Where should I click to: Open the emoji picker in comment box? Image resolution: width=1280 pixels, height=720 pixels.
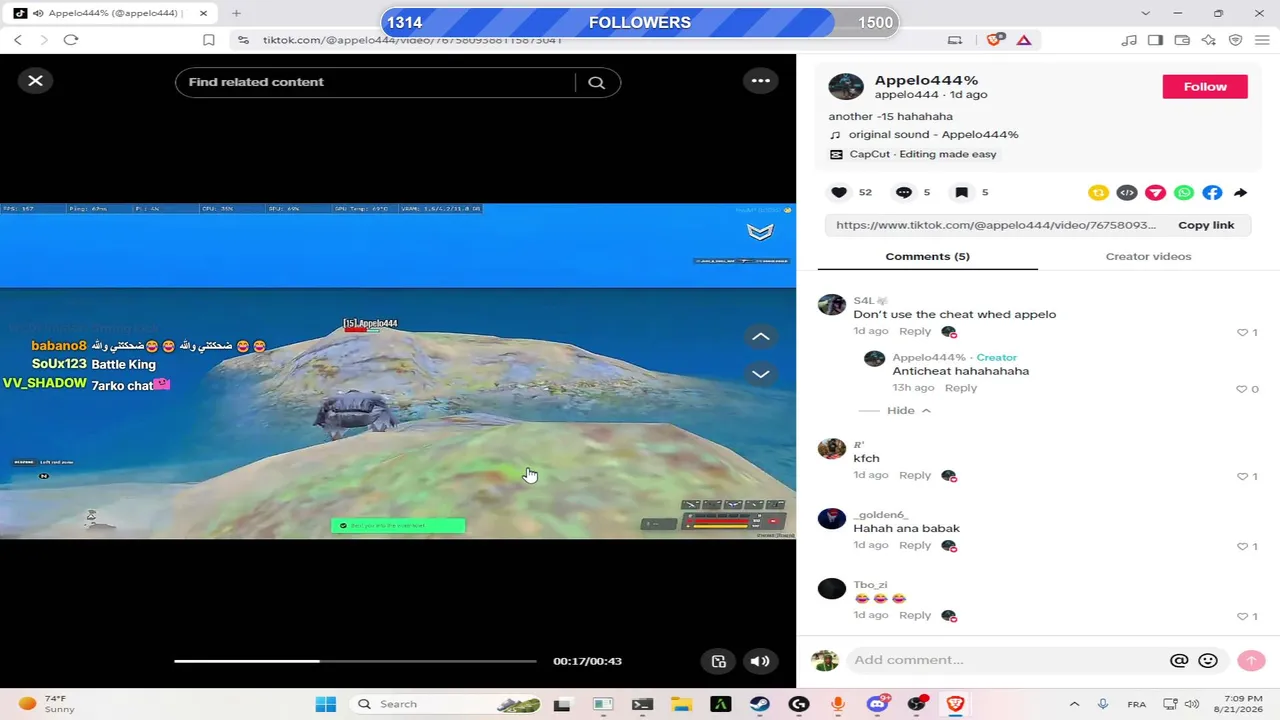(x=1208, y=660)
